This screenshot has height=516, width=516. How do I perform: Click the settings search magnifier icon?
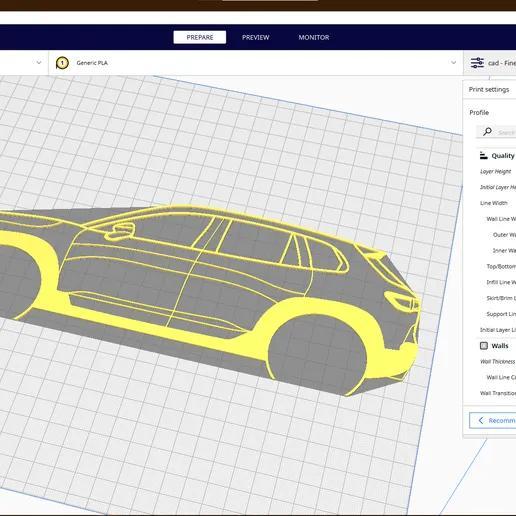(x=487, y=132)
